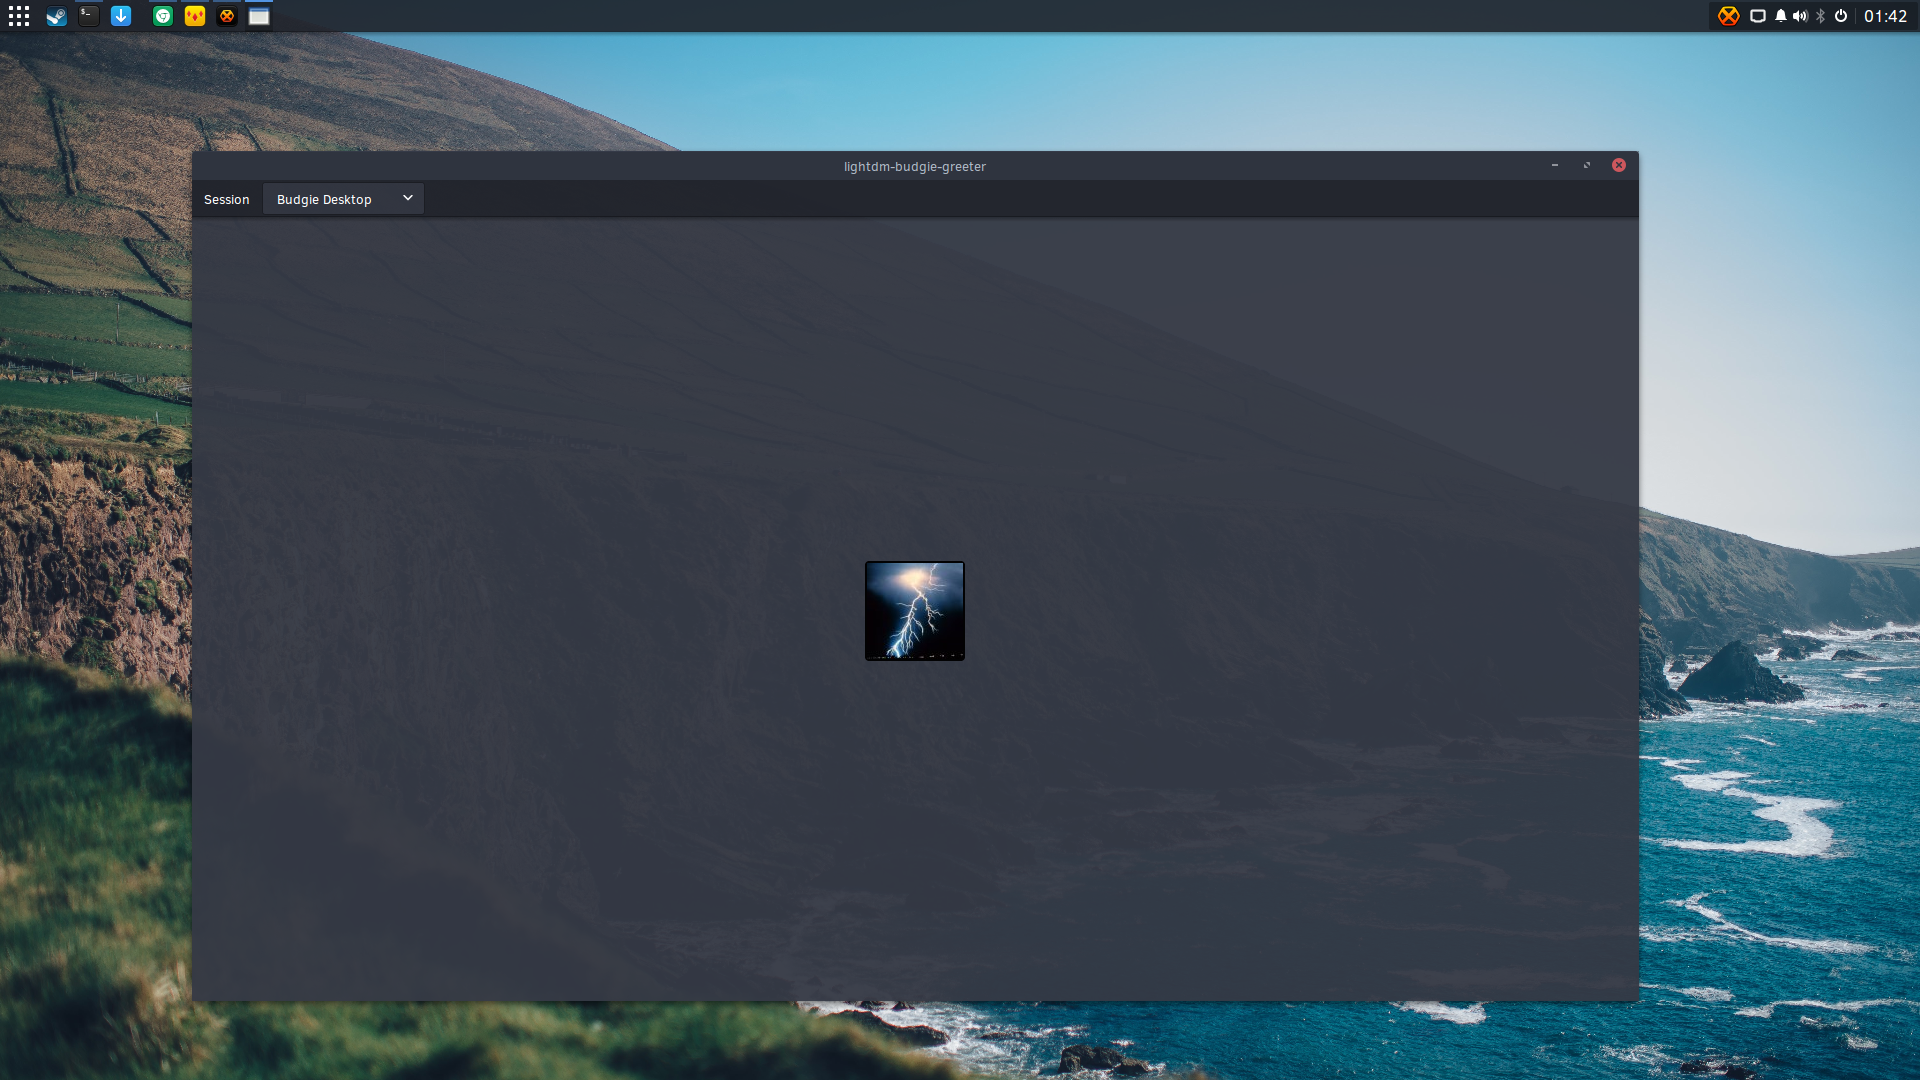Click the orange hexagon tray indicator

pyautogui.click(x=1728, y=16)
